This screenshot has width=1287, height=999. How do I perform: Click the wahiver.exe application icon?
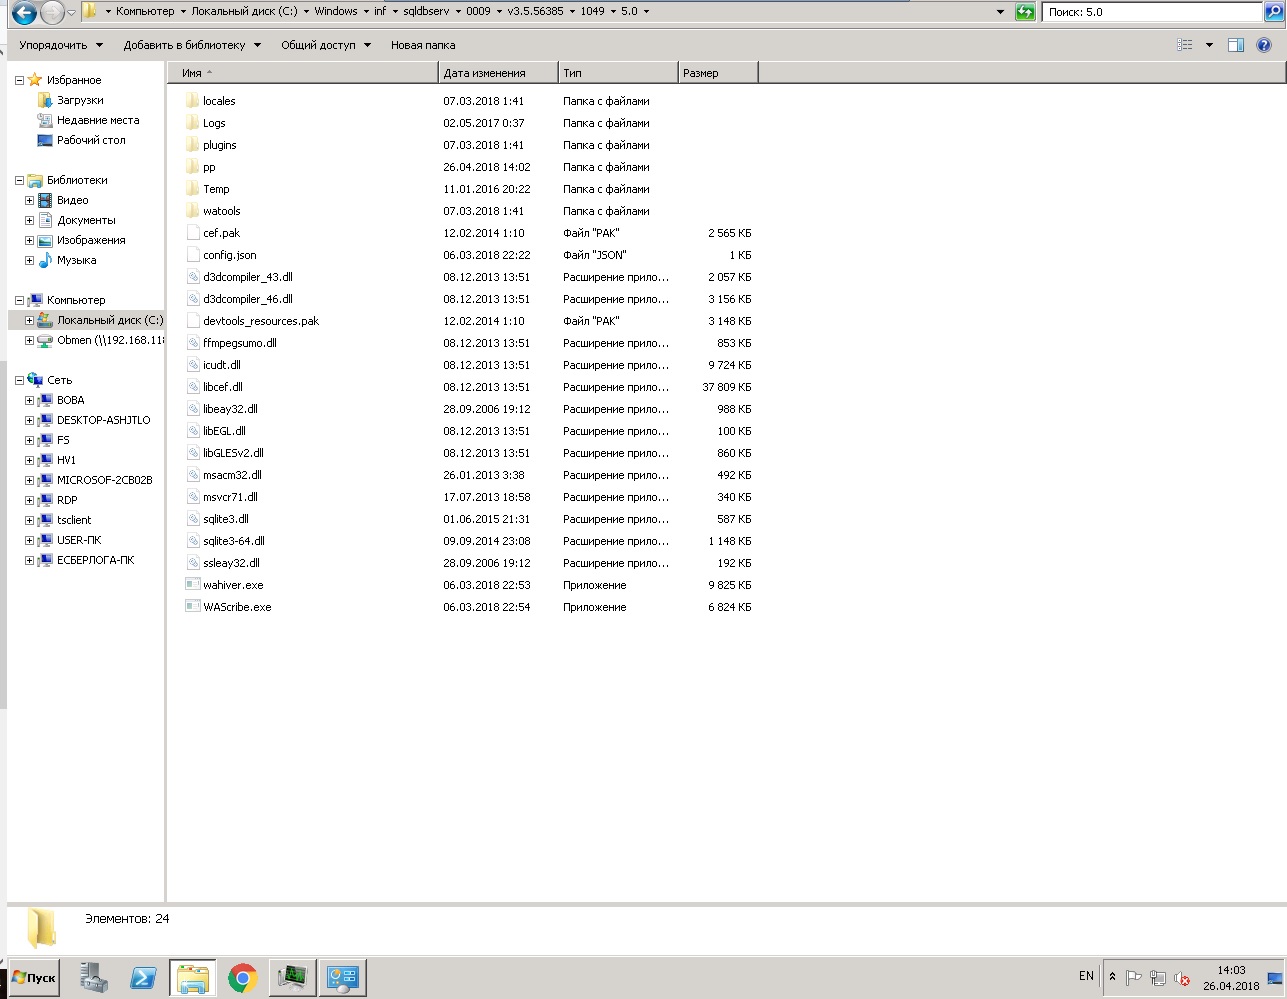coord(193,585)
